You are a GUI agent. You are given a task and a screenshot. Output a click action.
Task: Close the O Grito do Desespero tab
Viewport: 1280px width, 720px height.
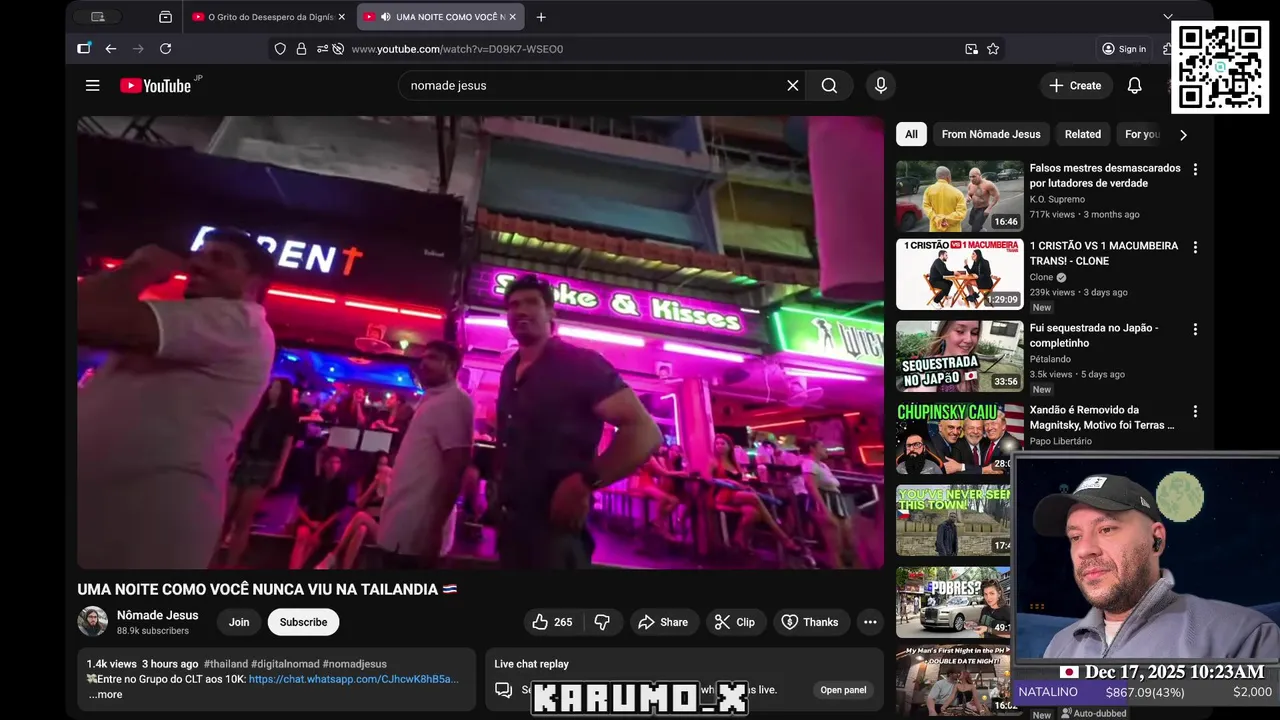click(x=341, y=17)
